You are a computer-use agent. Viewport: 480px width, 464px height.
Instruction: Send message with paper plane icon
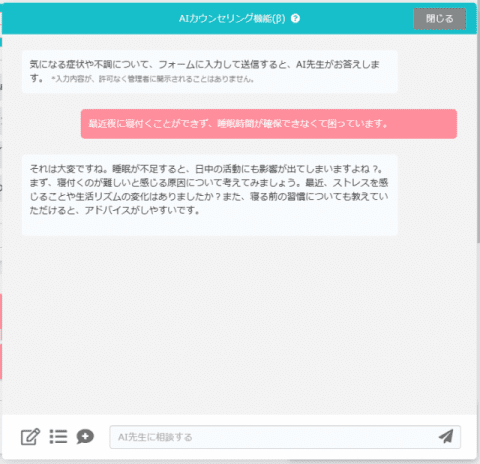446,436
